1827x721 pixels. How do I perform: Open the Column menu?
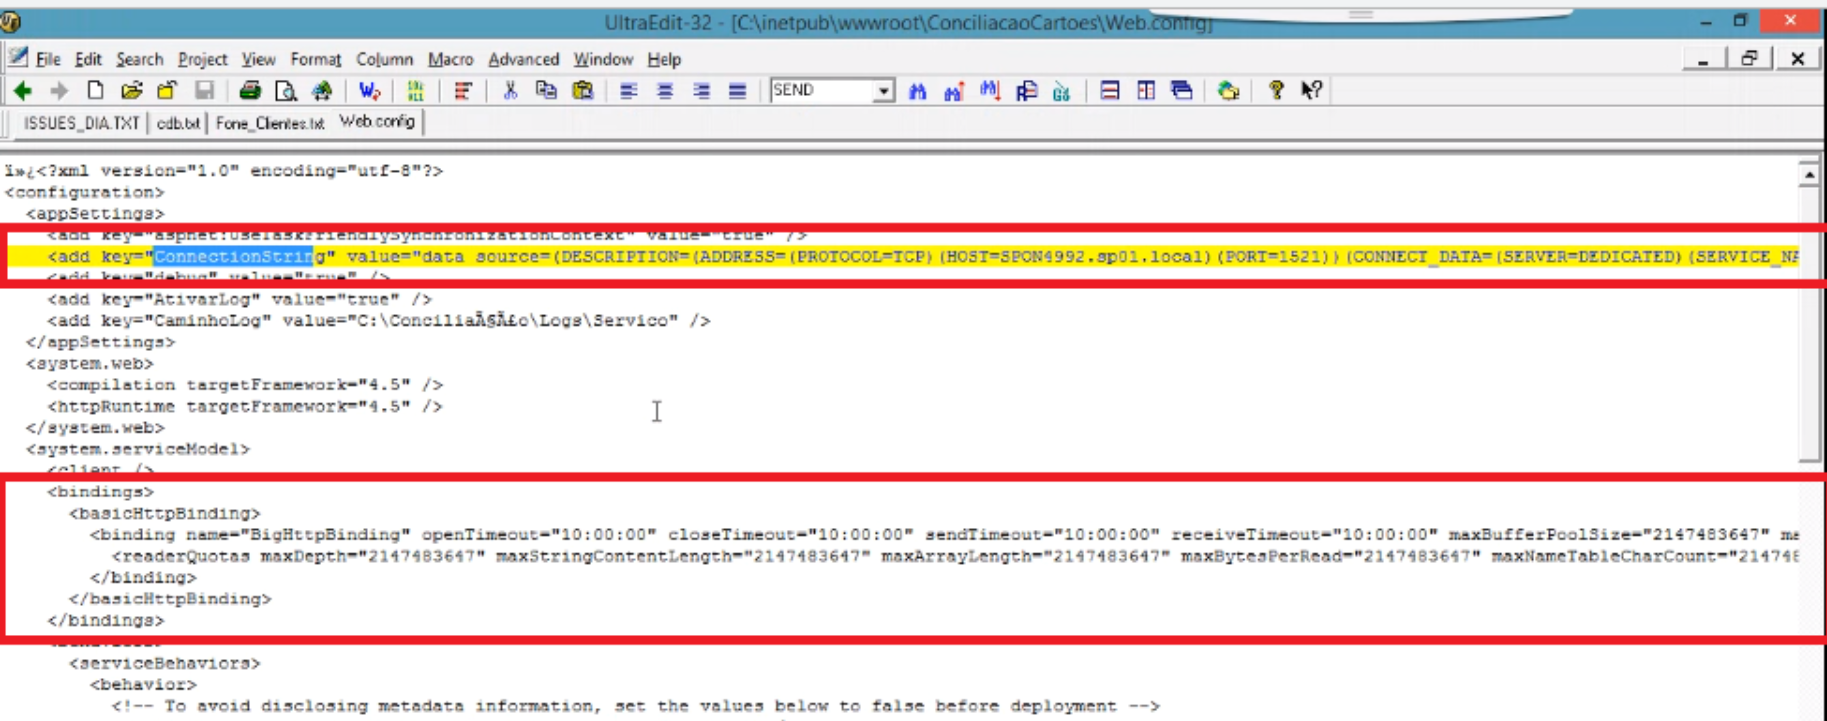pyautogui.click(x=384, y=60)
